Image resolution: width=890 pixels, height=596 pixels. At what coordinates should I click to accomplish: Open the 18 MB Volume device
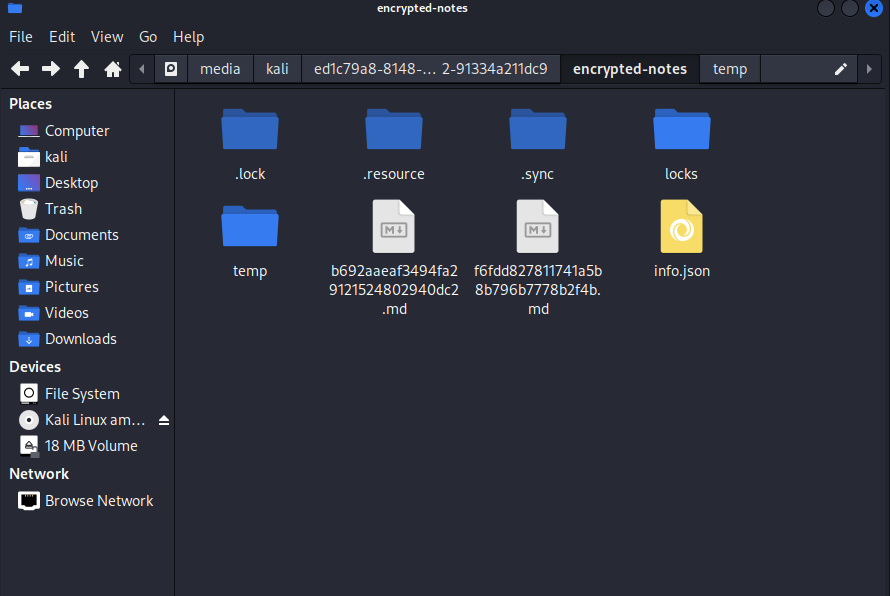(91, 446)
